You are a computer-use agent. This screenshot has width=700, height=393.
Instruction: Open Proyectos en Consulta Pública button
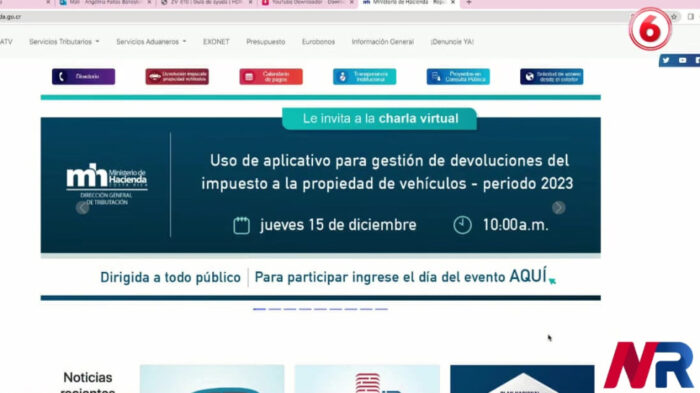(458, 76)
